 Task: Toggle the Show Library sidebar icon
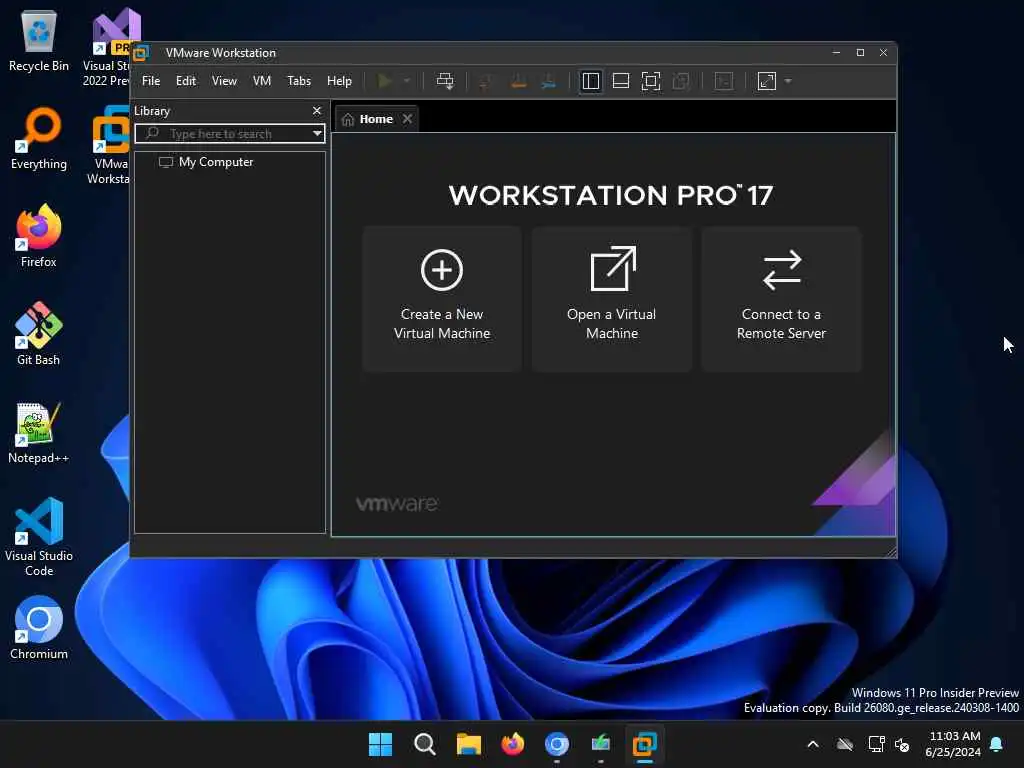click(590, 81)
